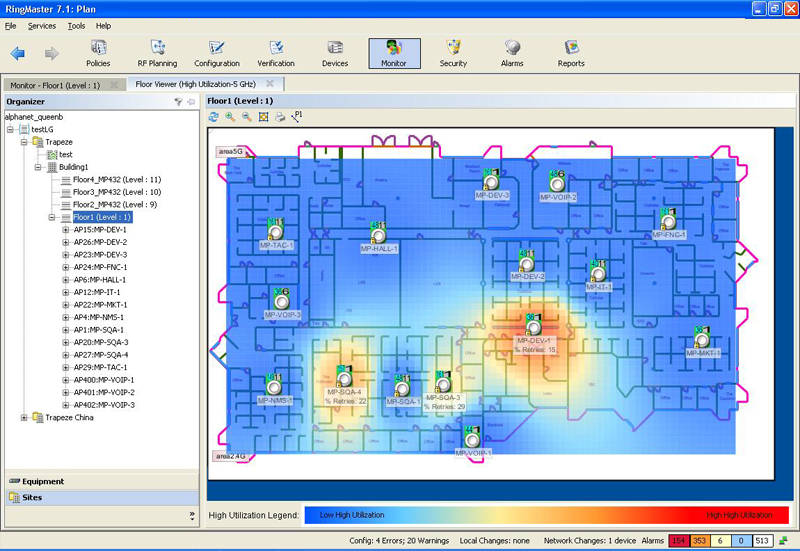The image size is (800, 551).
Task: Close the Monitor - Floor1 tab
Action: tap(114, 85)
